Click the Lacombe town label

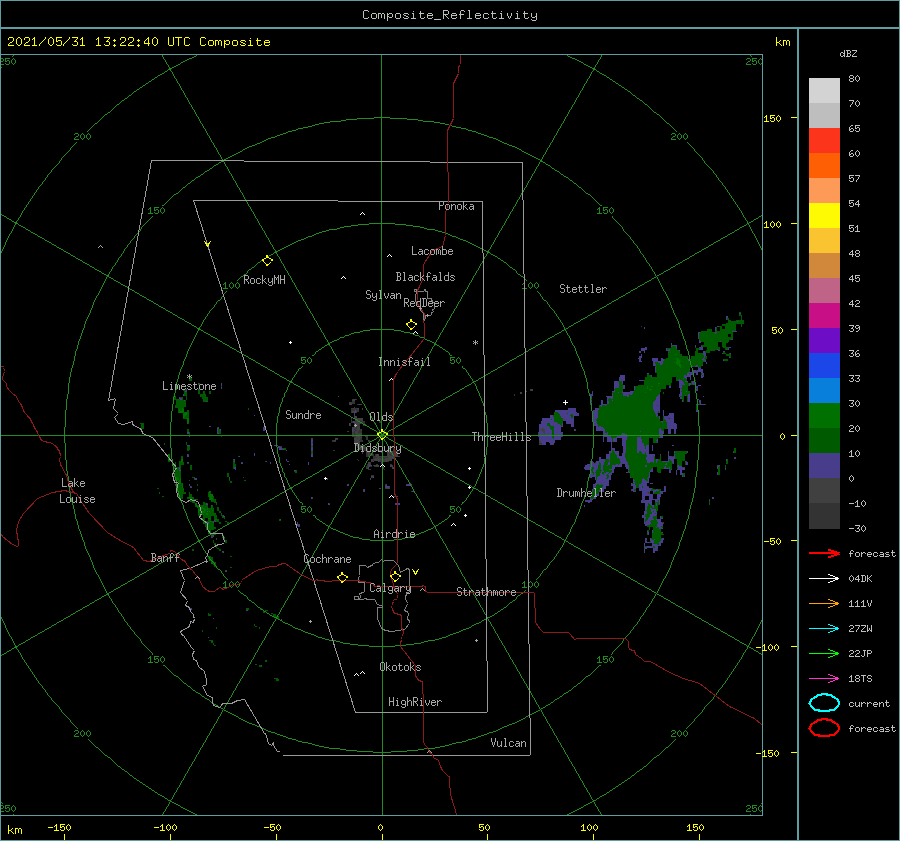(432, 251)
